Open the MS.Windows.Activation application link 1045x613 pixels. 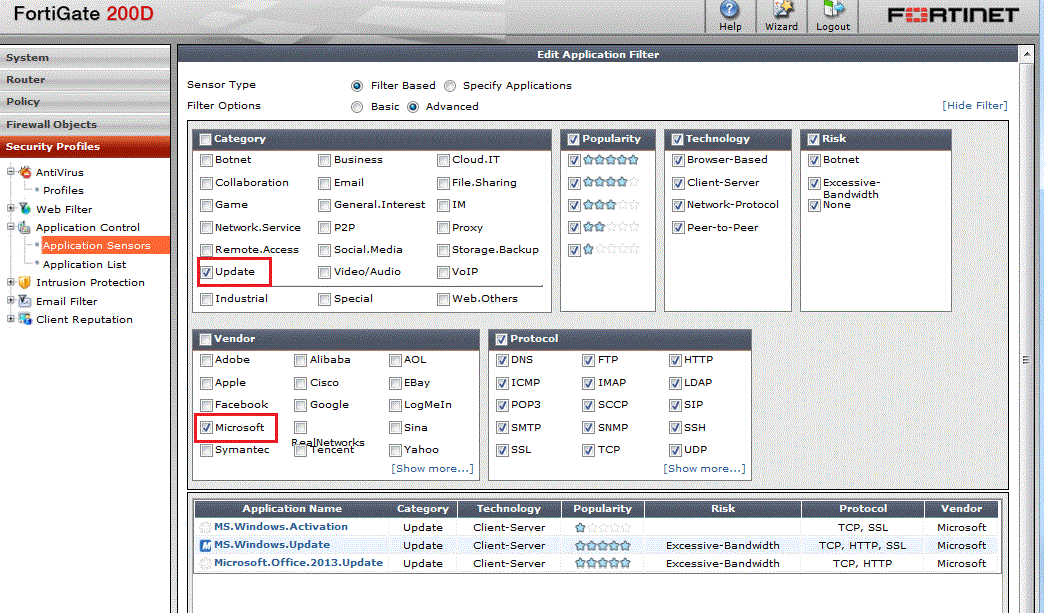pos(281,526)
